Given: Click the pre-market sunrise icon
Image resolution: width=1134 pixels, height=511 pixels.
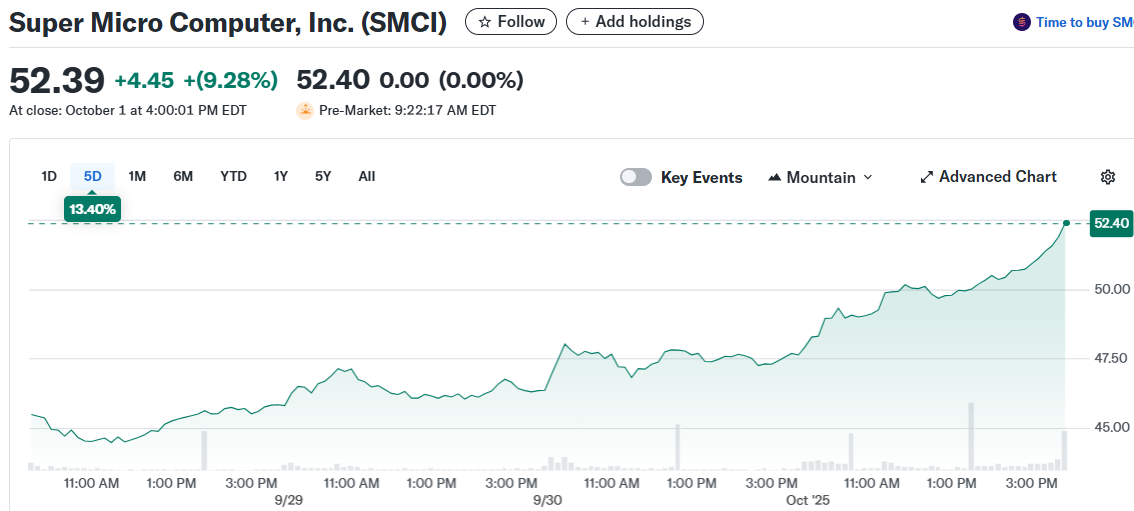Looking at the screenshot, I should [305, 111].
